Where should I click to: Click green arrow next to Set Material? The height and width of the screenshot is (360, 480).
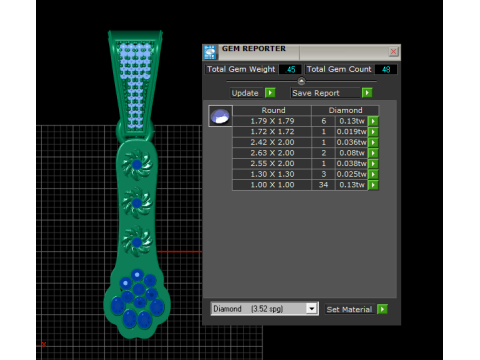tap(382, 309)
